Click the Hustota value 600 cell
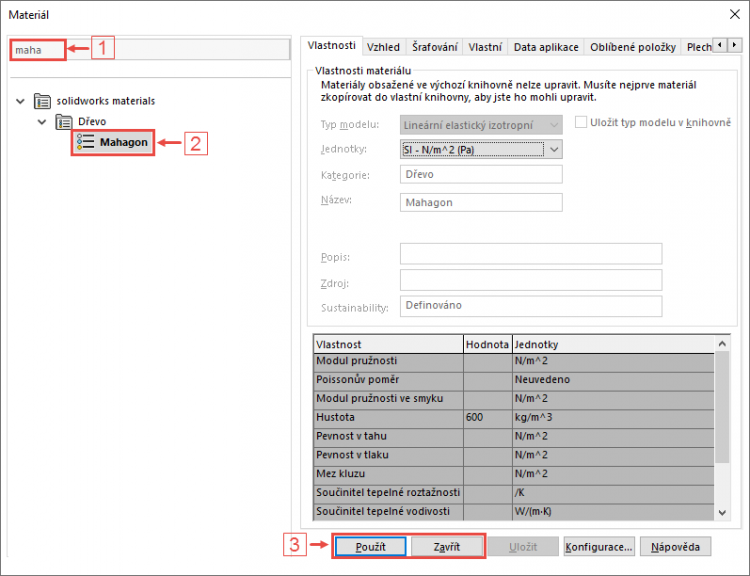750x576 pixels. [487, 418]
